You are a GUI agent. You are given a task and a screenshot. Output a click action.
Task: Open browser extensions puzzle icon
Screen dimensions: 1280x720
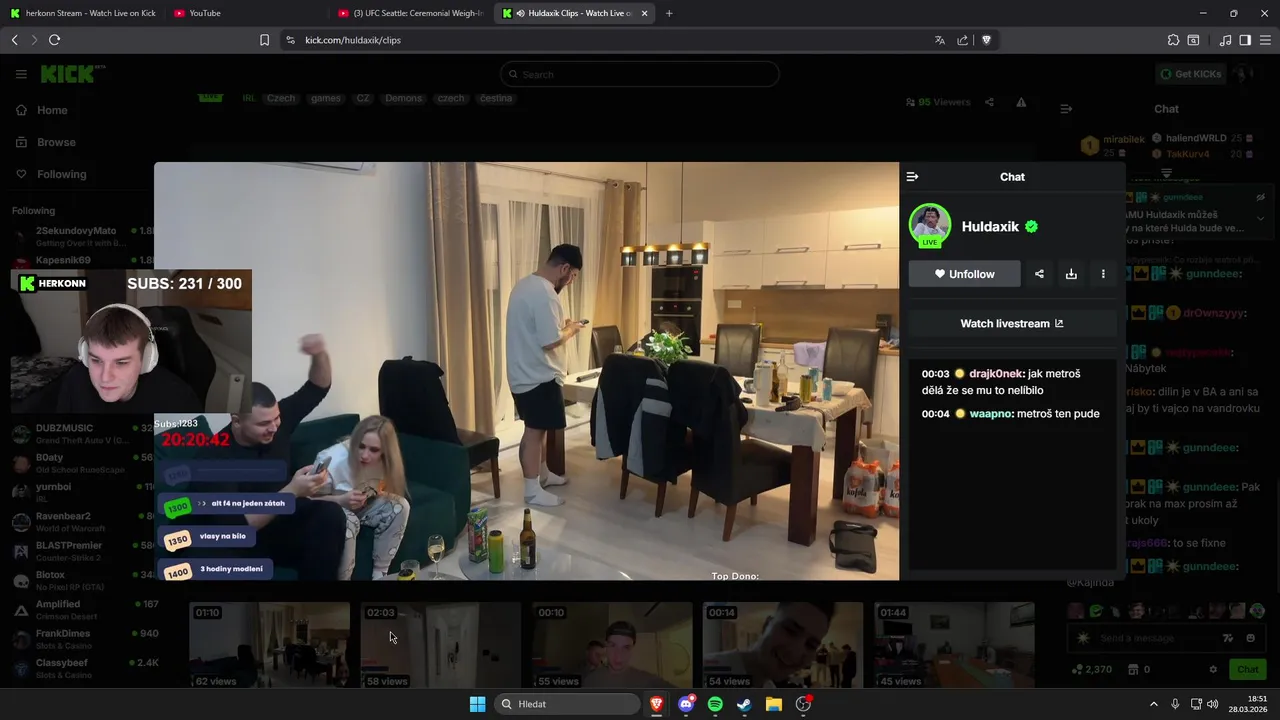(1173, 40)
